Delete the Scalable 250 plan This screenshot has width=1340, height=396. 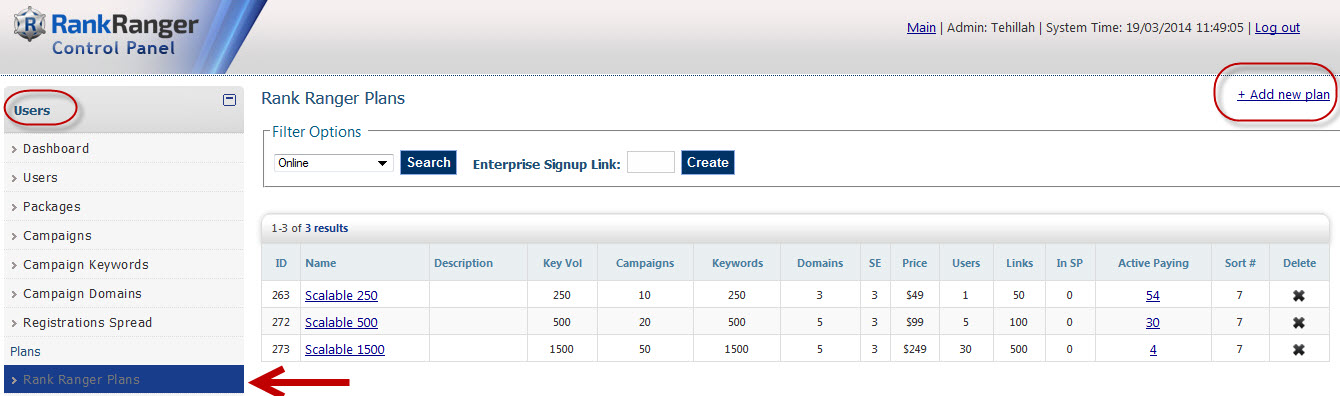1299,295
